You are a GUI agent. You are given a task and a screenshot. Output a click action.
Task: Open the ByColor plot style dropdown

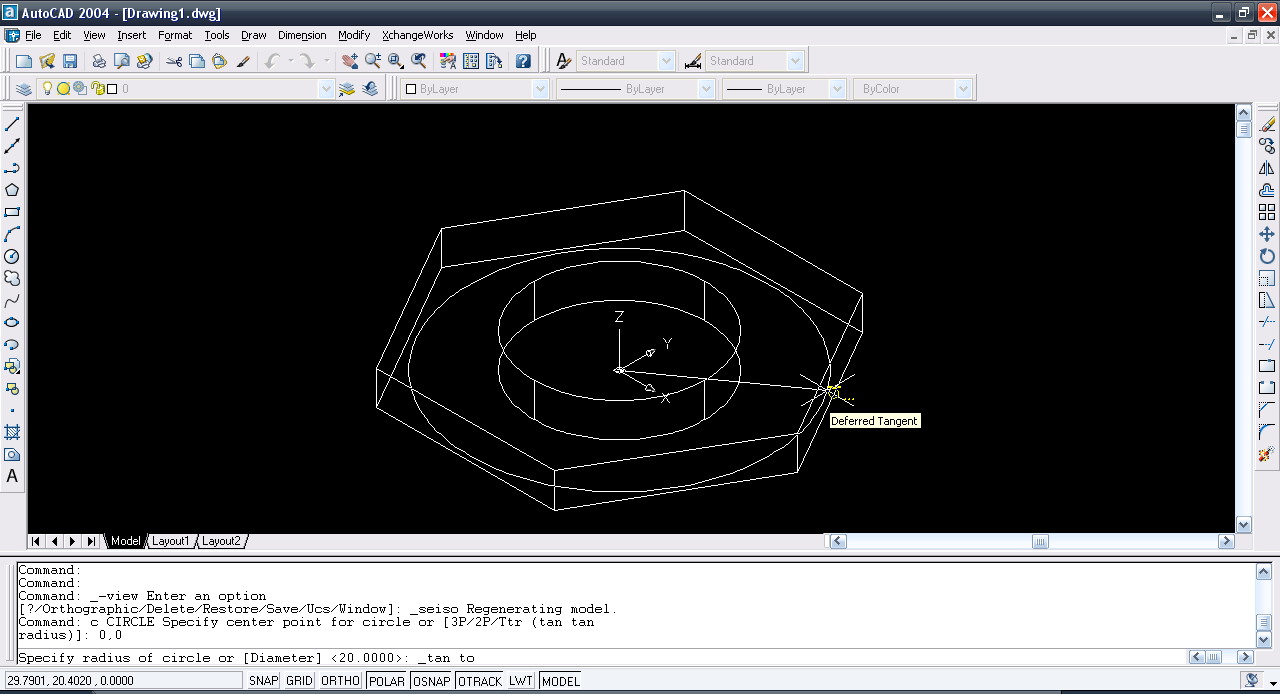click(x=963, y=89)
